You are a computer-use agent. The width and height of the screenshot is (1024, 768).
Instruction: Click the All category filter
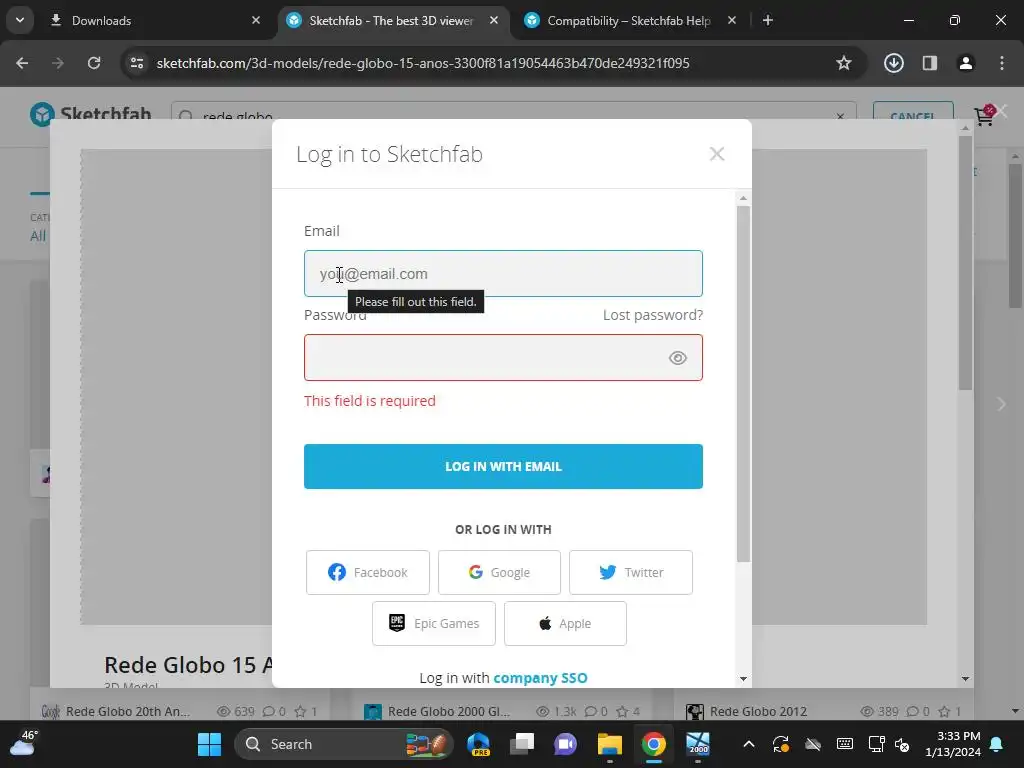[38, 236]
